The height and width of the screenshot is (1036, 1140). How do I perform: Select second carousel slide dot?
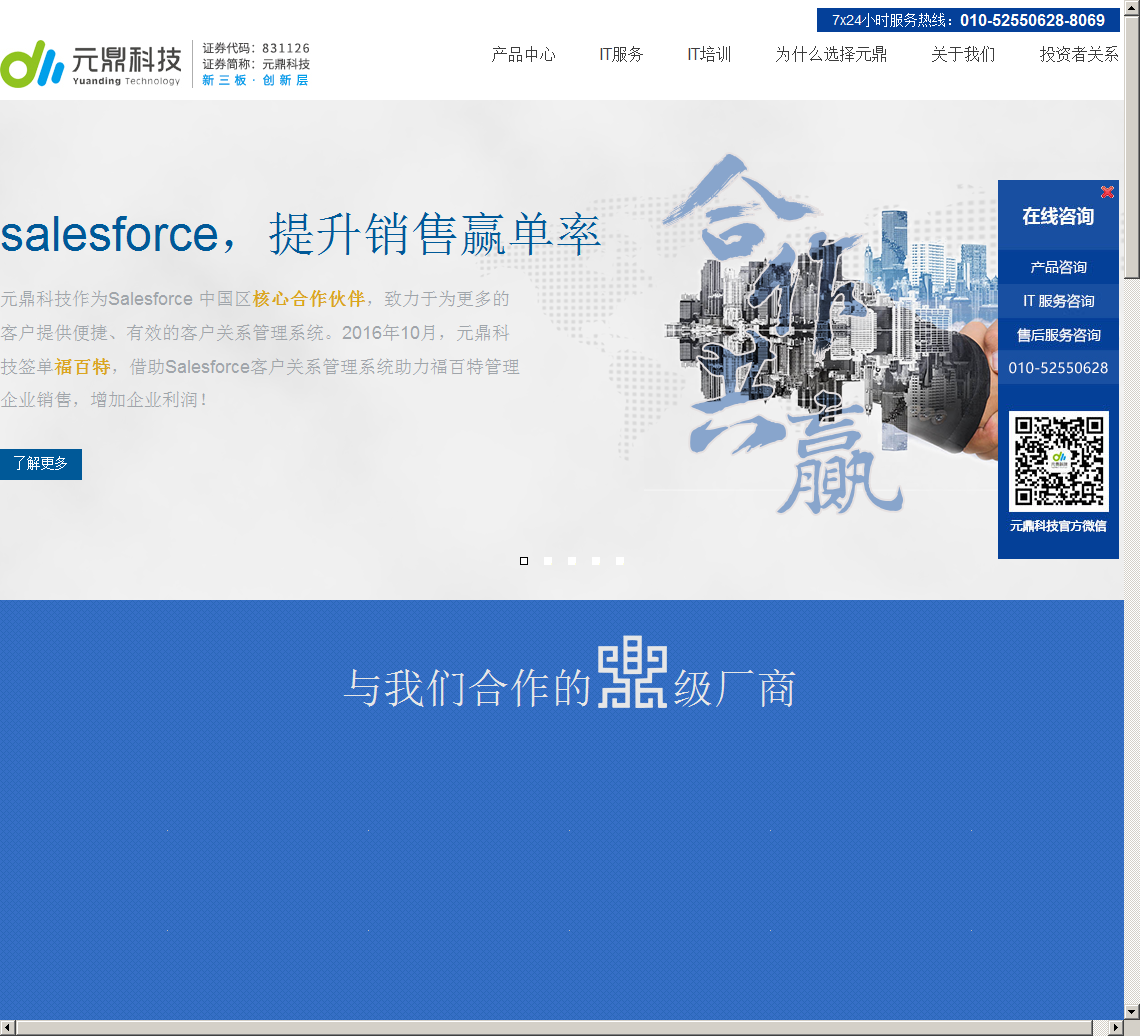[x=547, y=561]
